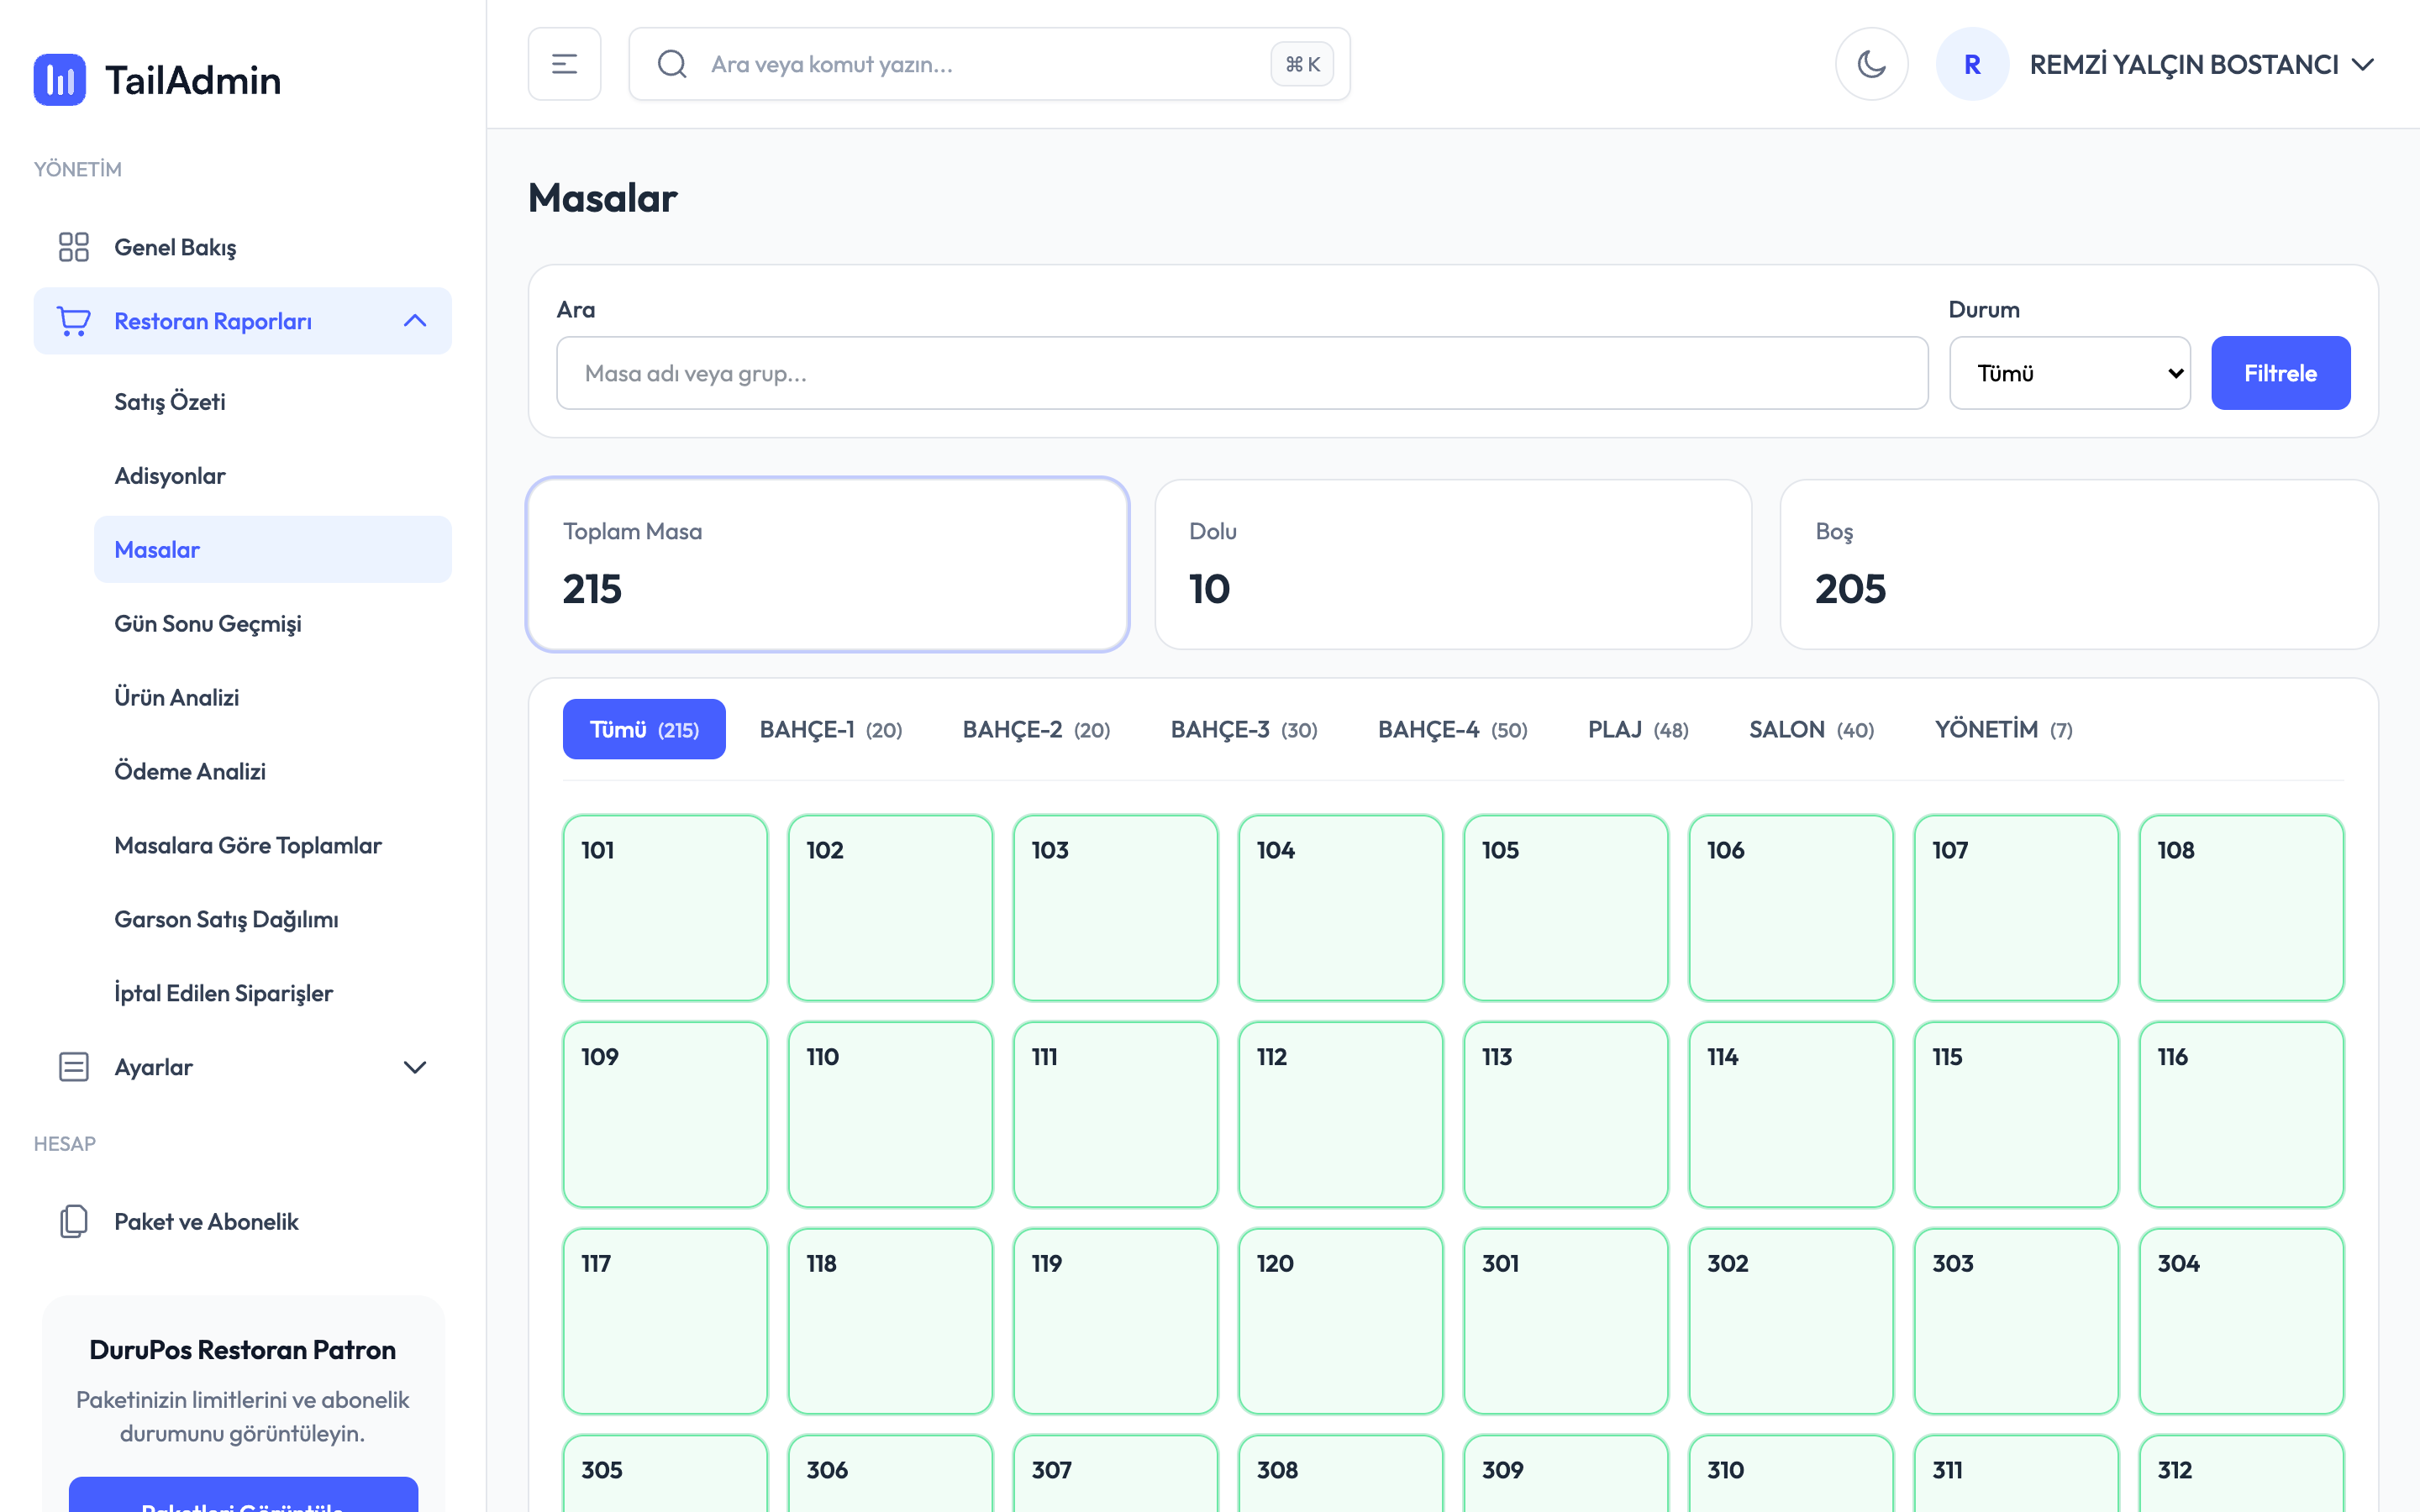2420x1512 pixels.
Task: Open table 106 card
Action: (1791, 908)
